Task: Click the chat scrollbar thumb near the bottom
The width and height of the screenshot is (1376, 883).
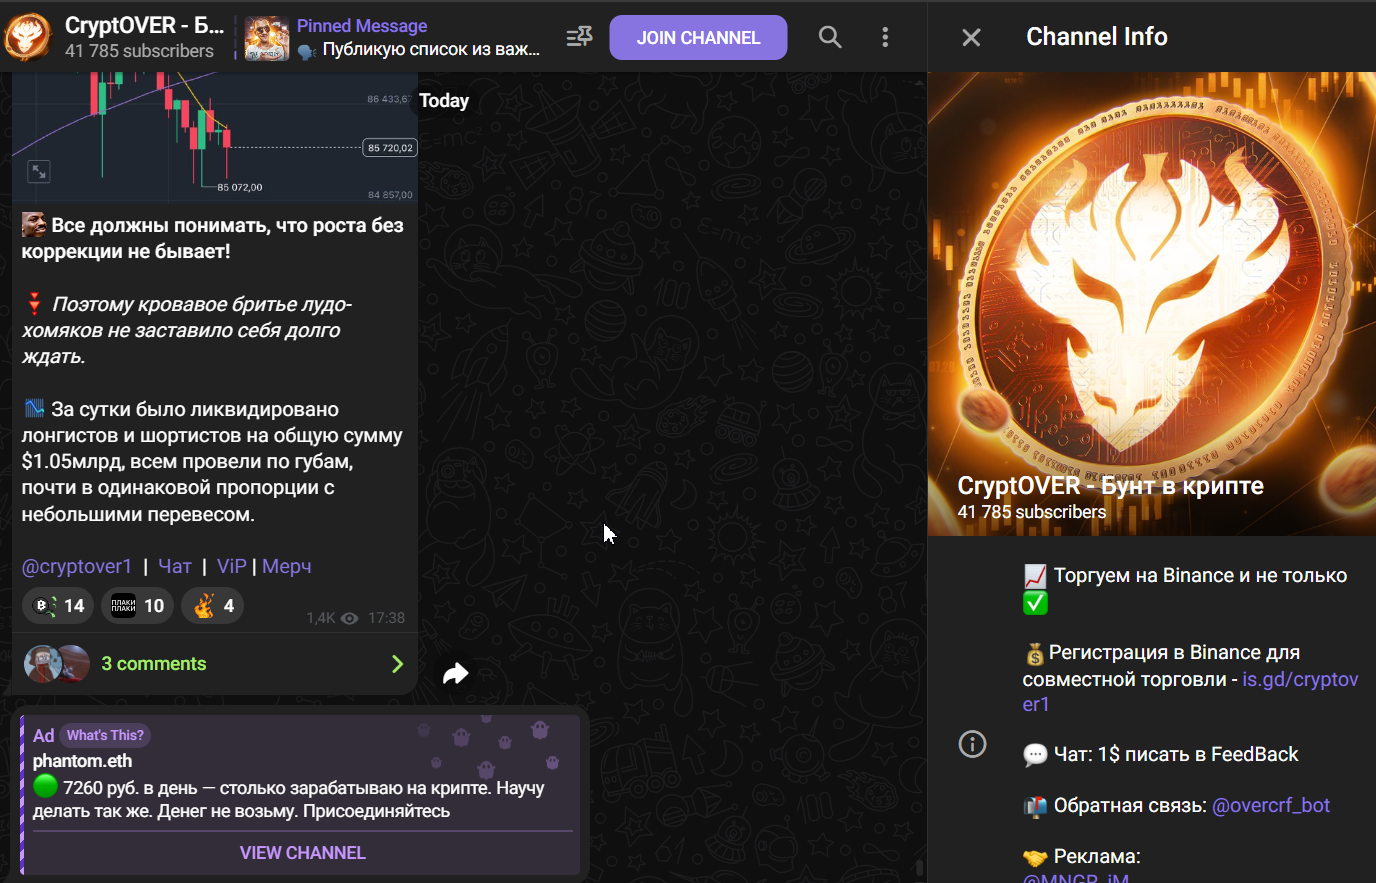Action: pyautogui.click(x=920, y=868)
